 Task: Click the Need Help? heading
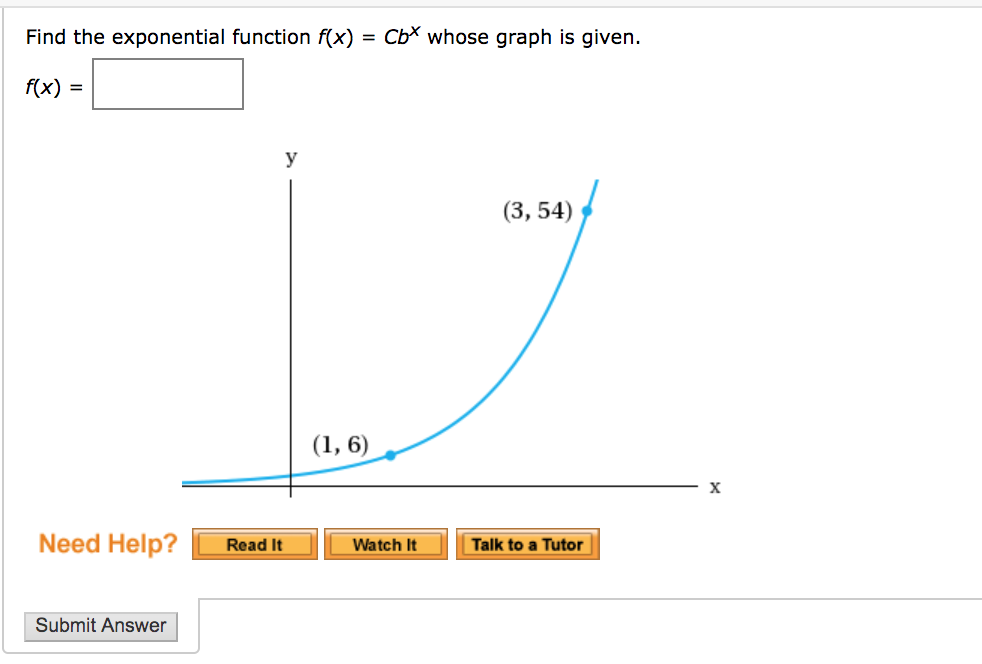click(106, 543)
